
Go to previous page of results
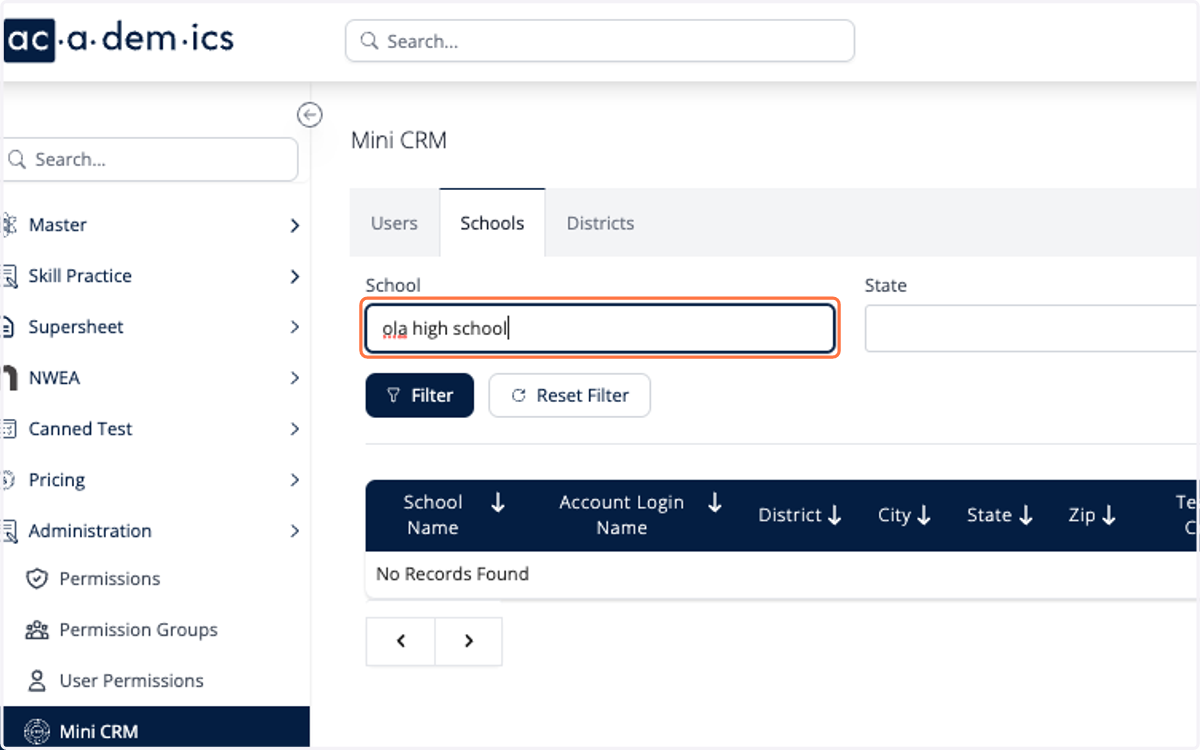[401, 641]
